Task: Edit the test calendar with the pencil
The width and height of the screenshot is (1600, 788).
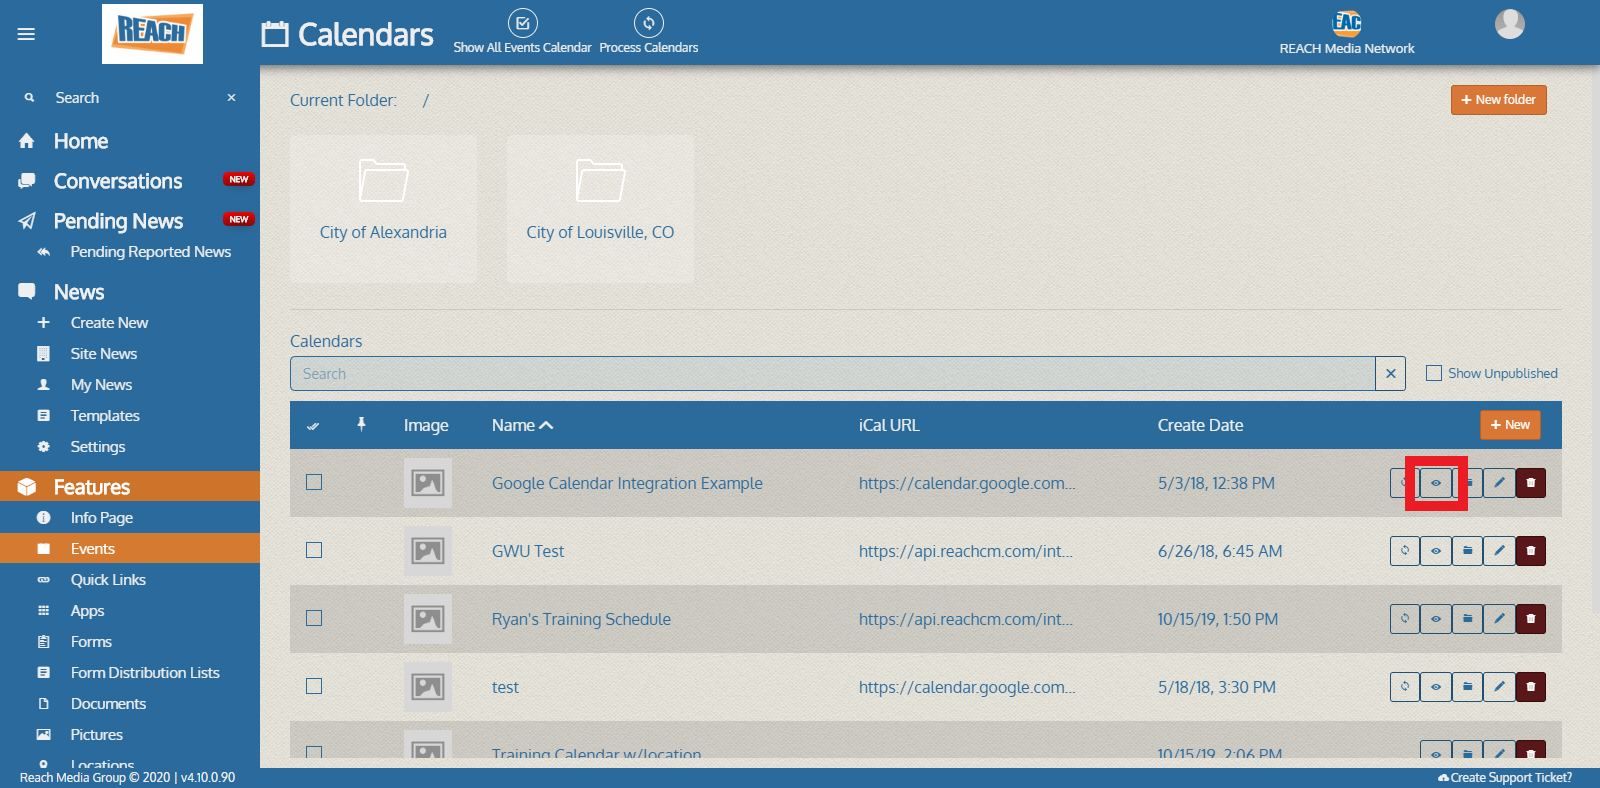Action: pyautogui.click(x=1499, y=687)
